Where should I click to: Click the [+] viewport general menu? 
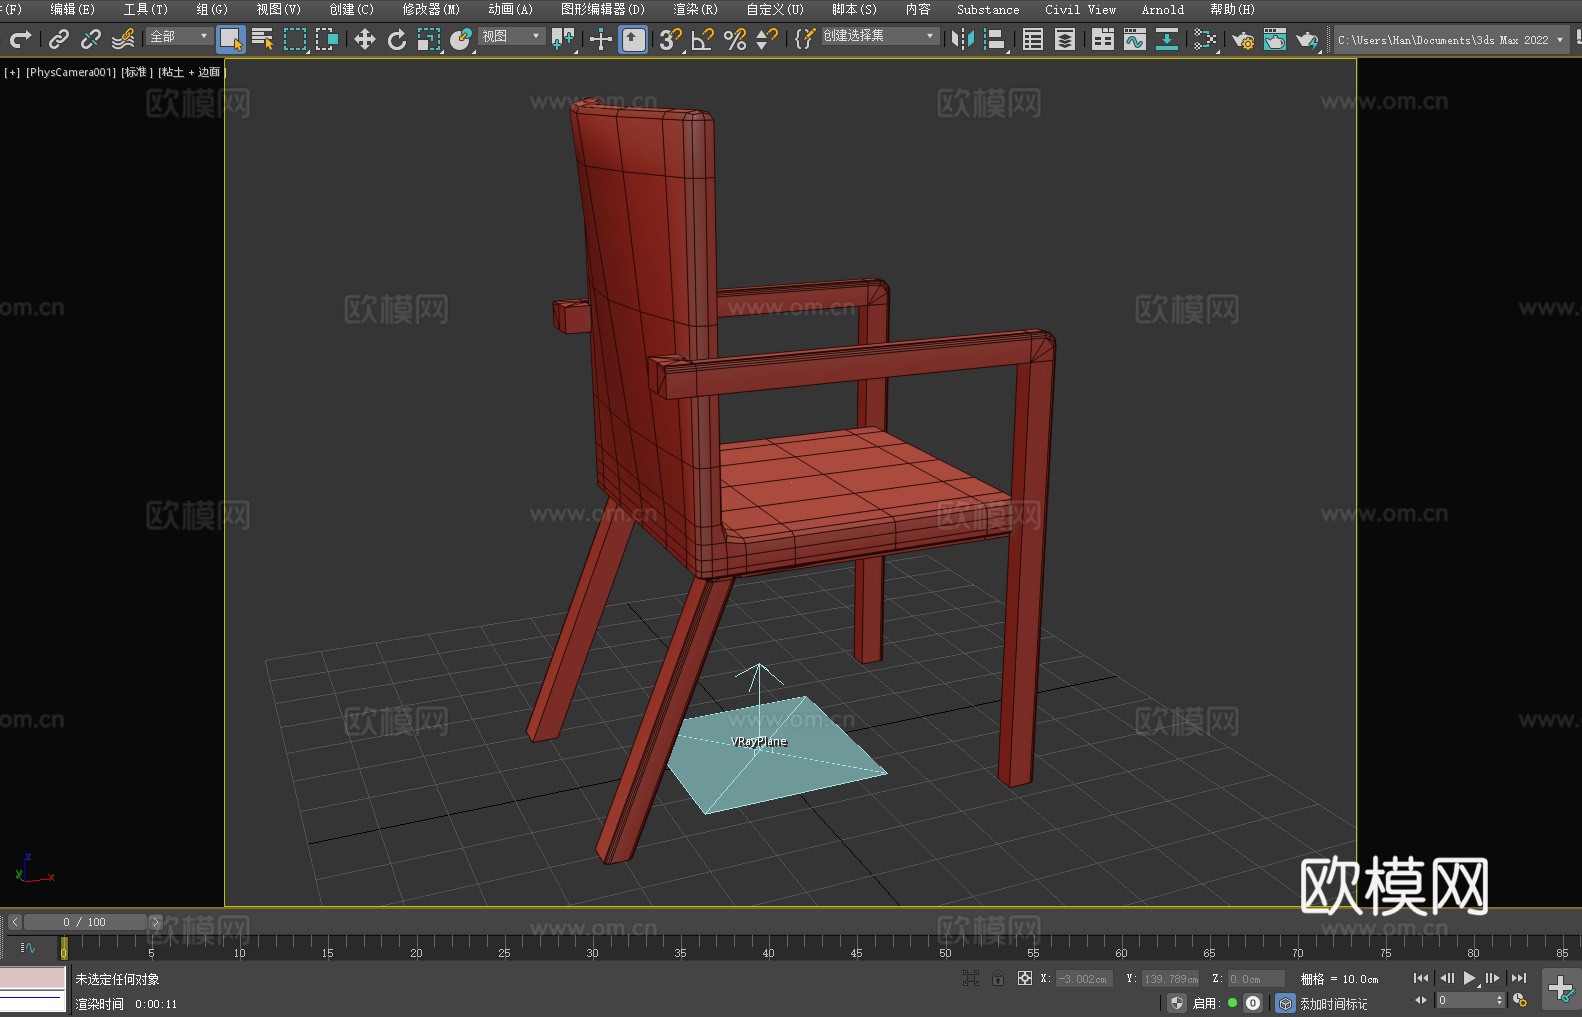12,72
